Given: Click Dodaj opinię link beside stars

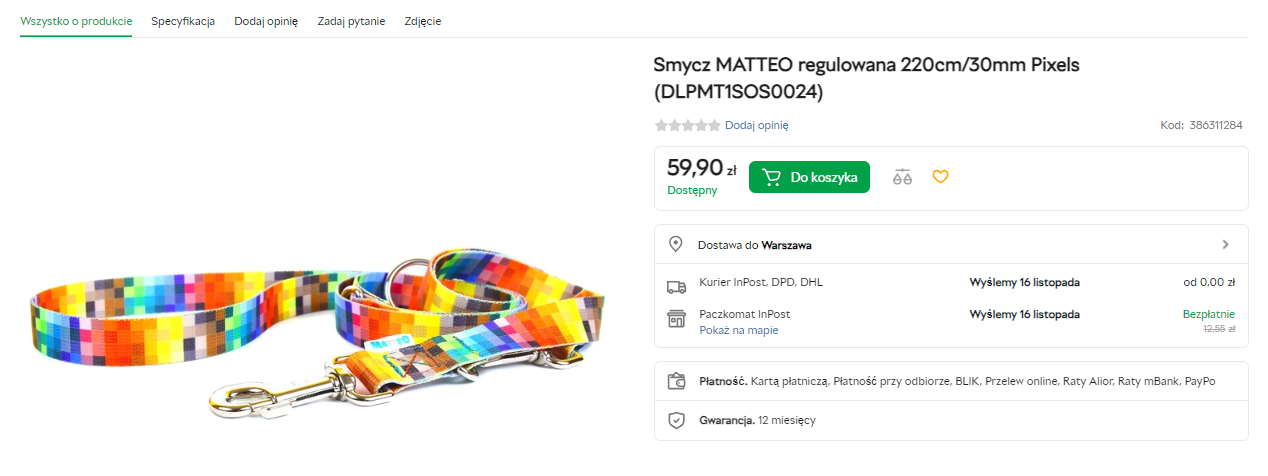Looking at the screenshot, I should click(x=757, y=125).
